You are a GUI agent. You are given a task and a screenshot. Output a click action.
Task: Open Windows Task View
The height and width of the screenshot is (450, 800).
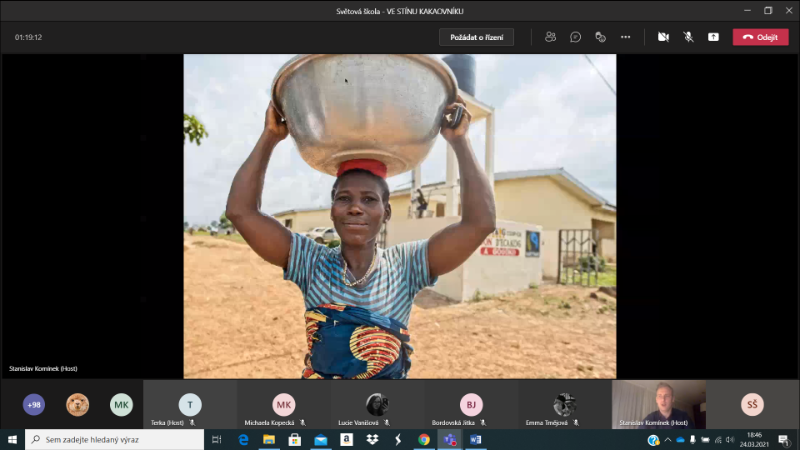point(217,440)
